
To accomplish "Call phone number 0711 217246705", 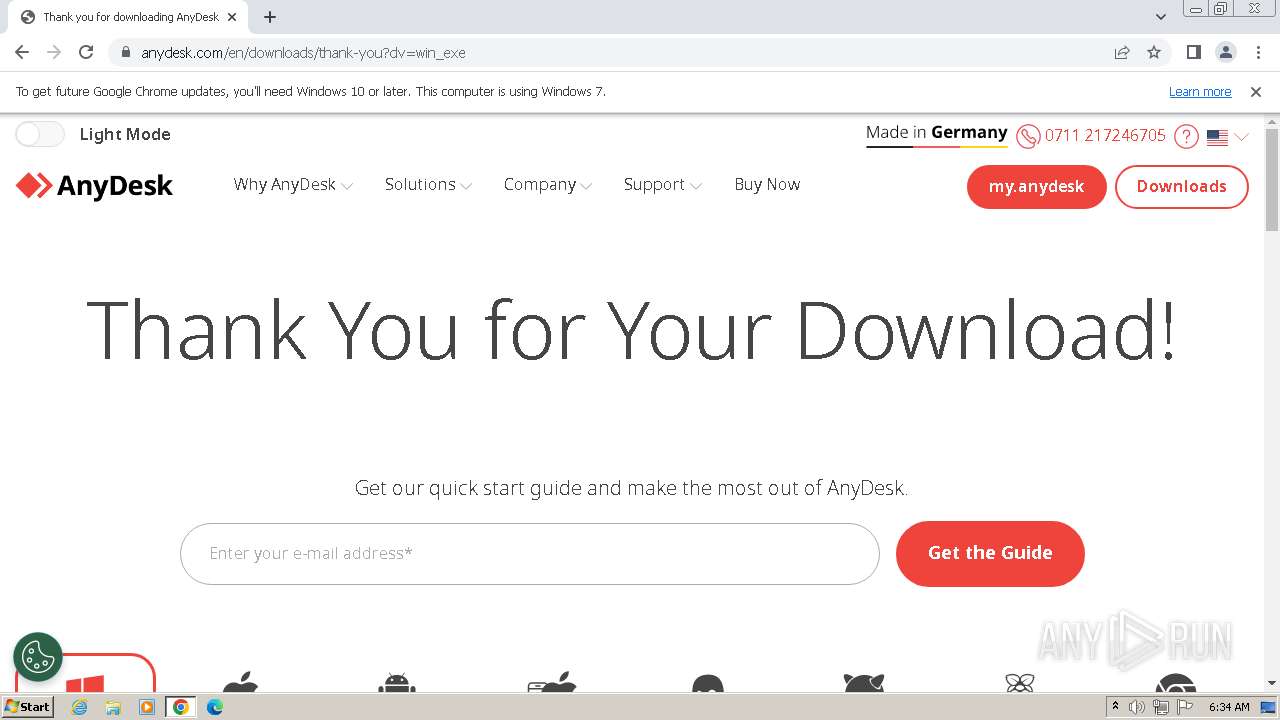I will [x=1105, y=135].
